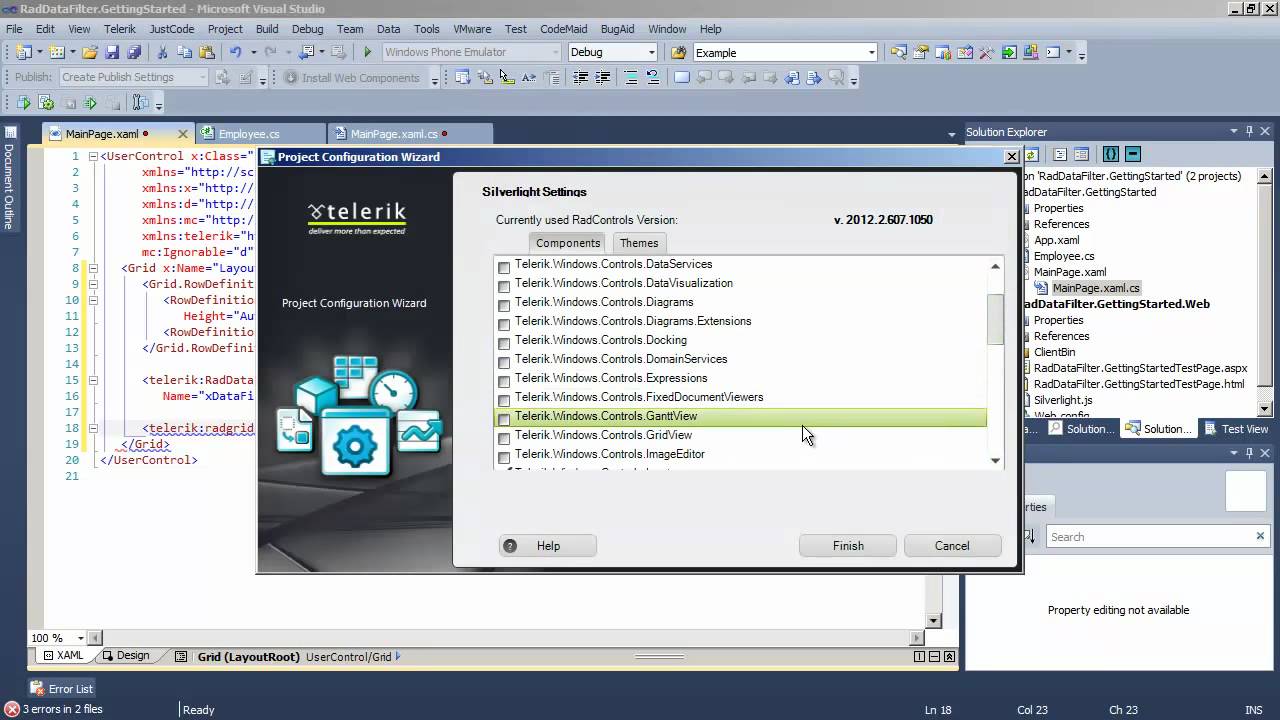Click the Uncomment Lines icon

tap(653, 77)
